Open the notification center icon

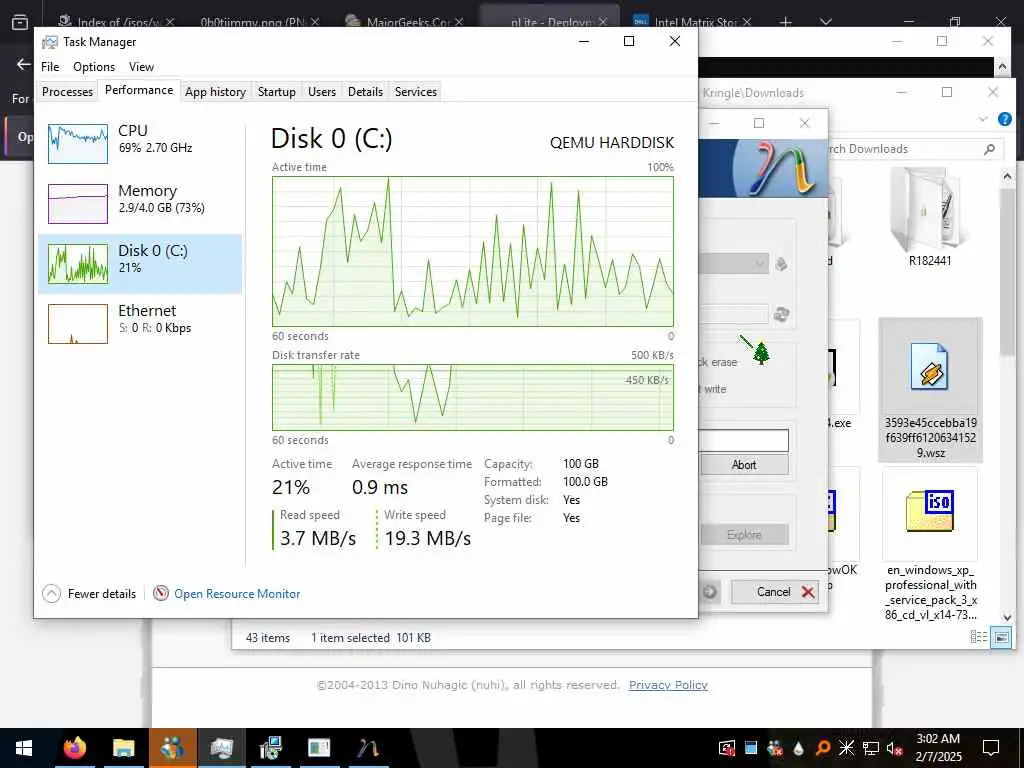pos(991,748)
